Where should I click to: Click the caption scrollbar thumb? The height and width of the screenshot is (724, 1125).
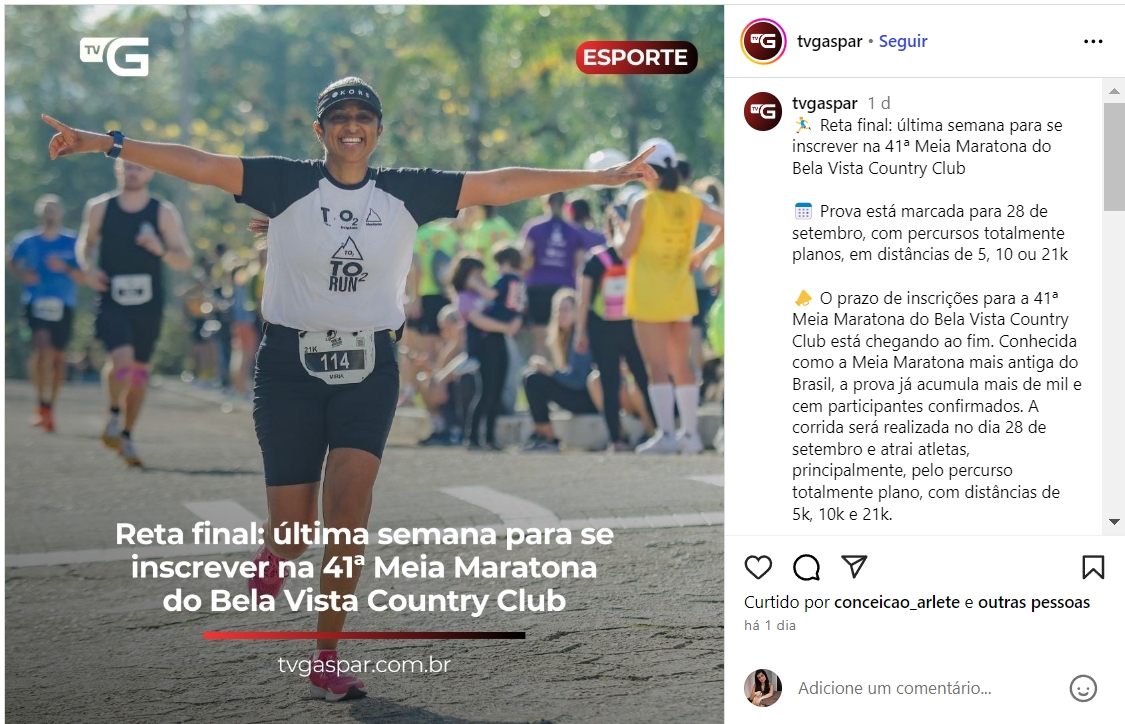point(1114,157)
